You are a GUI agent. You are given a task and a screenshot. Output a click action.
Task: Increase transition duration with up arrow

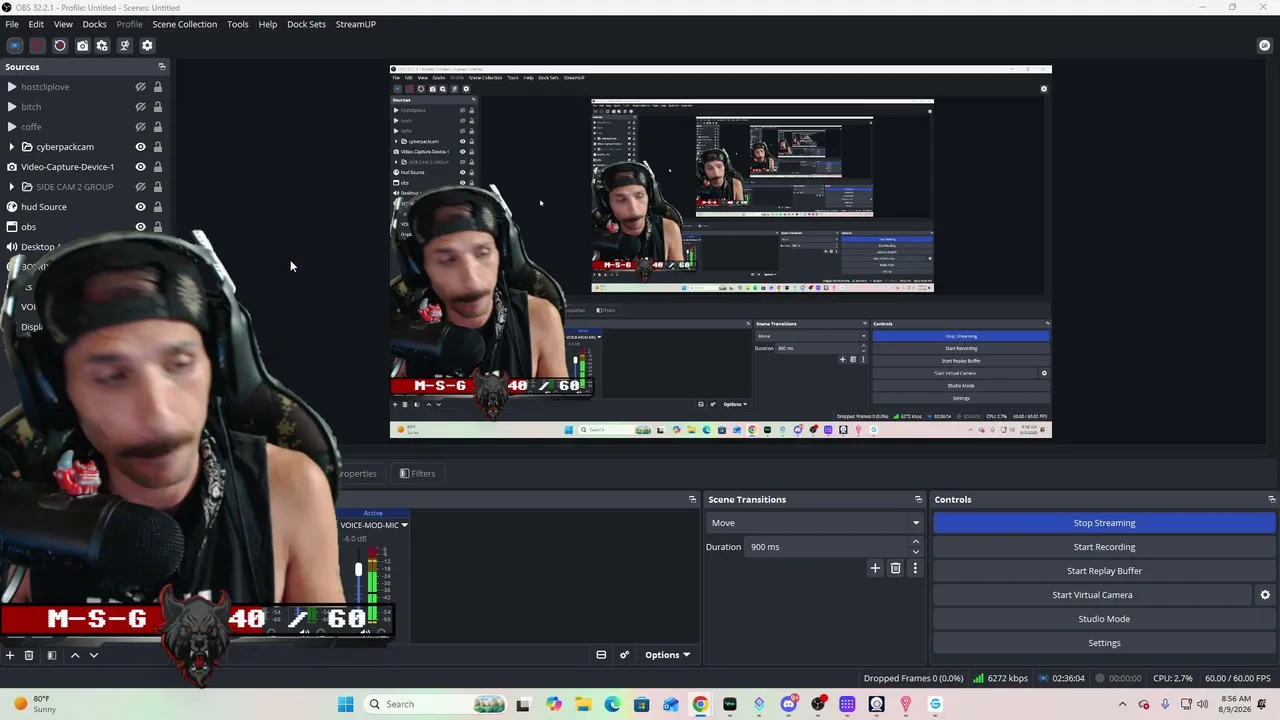click(x=915, y=542)
